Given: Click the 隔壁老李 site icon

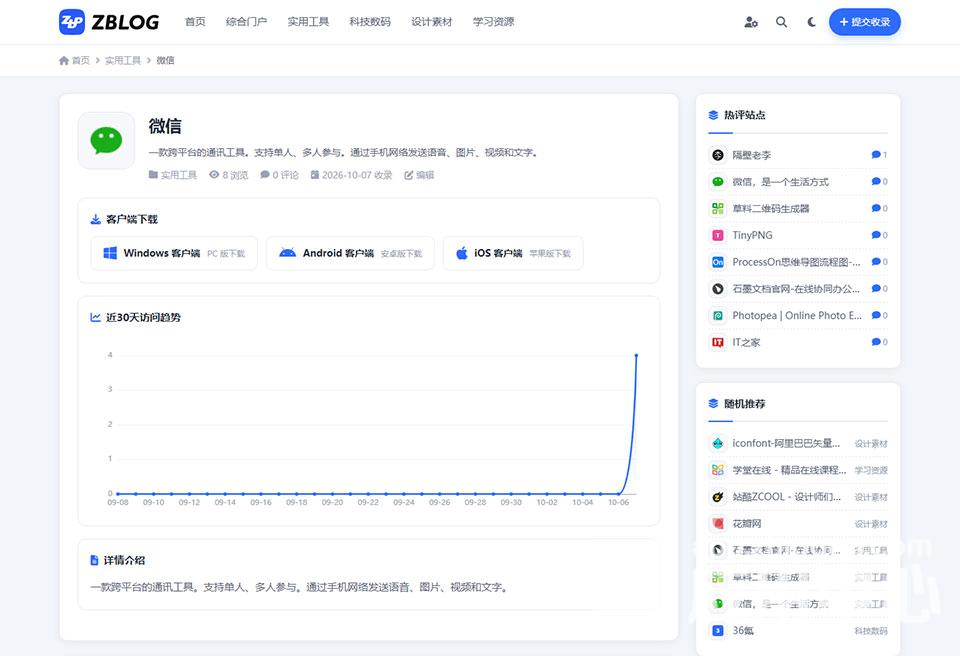Looking at the screenshot, I should [718, 155].
